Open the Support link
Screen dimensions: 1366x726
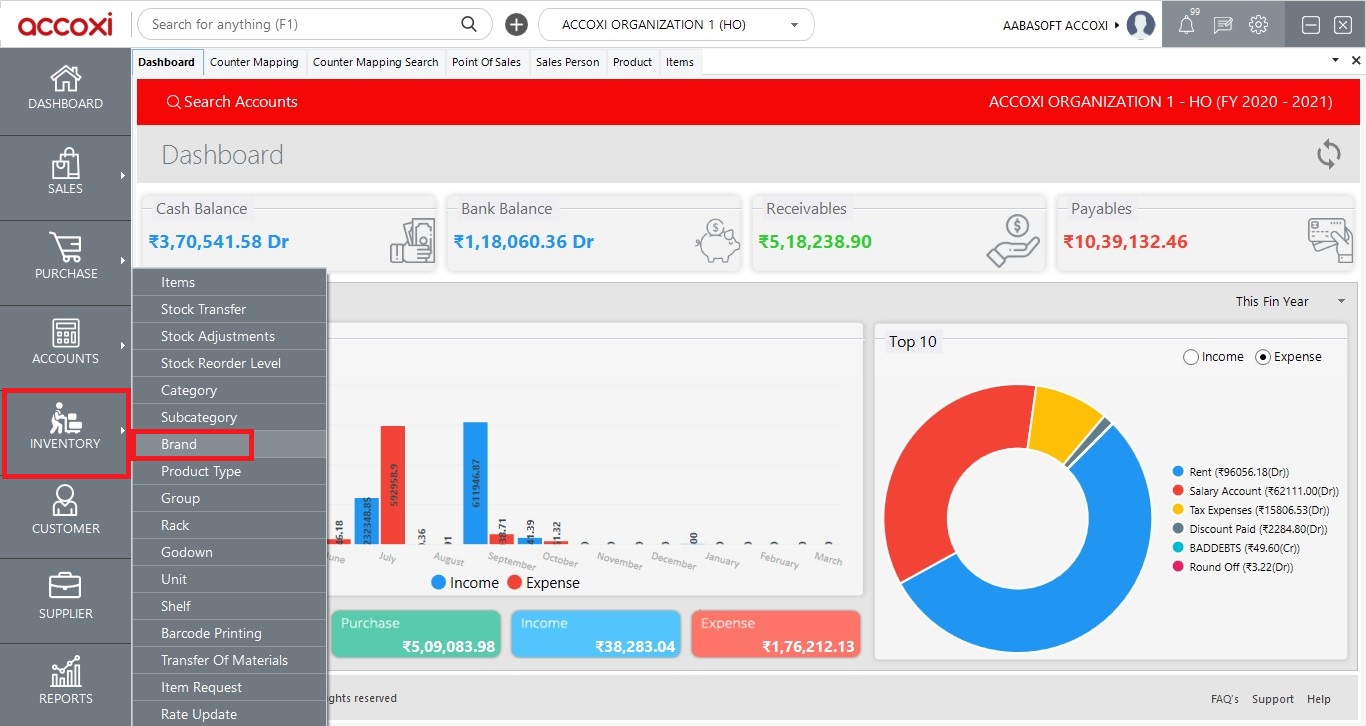(1272, 699)
